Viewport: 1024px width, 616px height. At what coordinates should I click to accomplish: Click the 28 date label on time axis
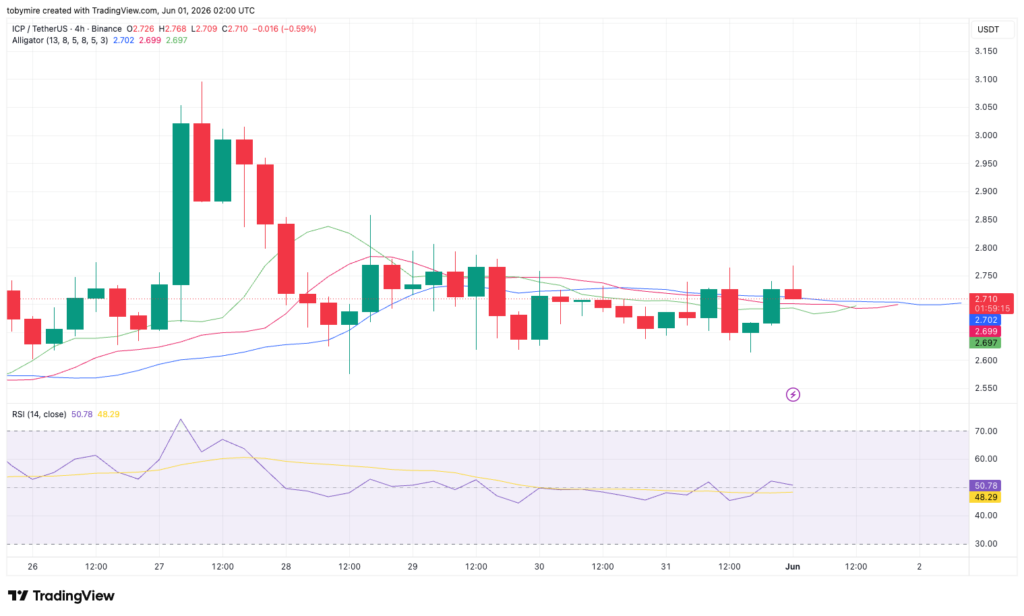(286, 567)
